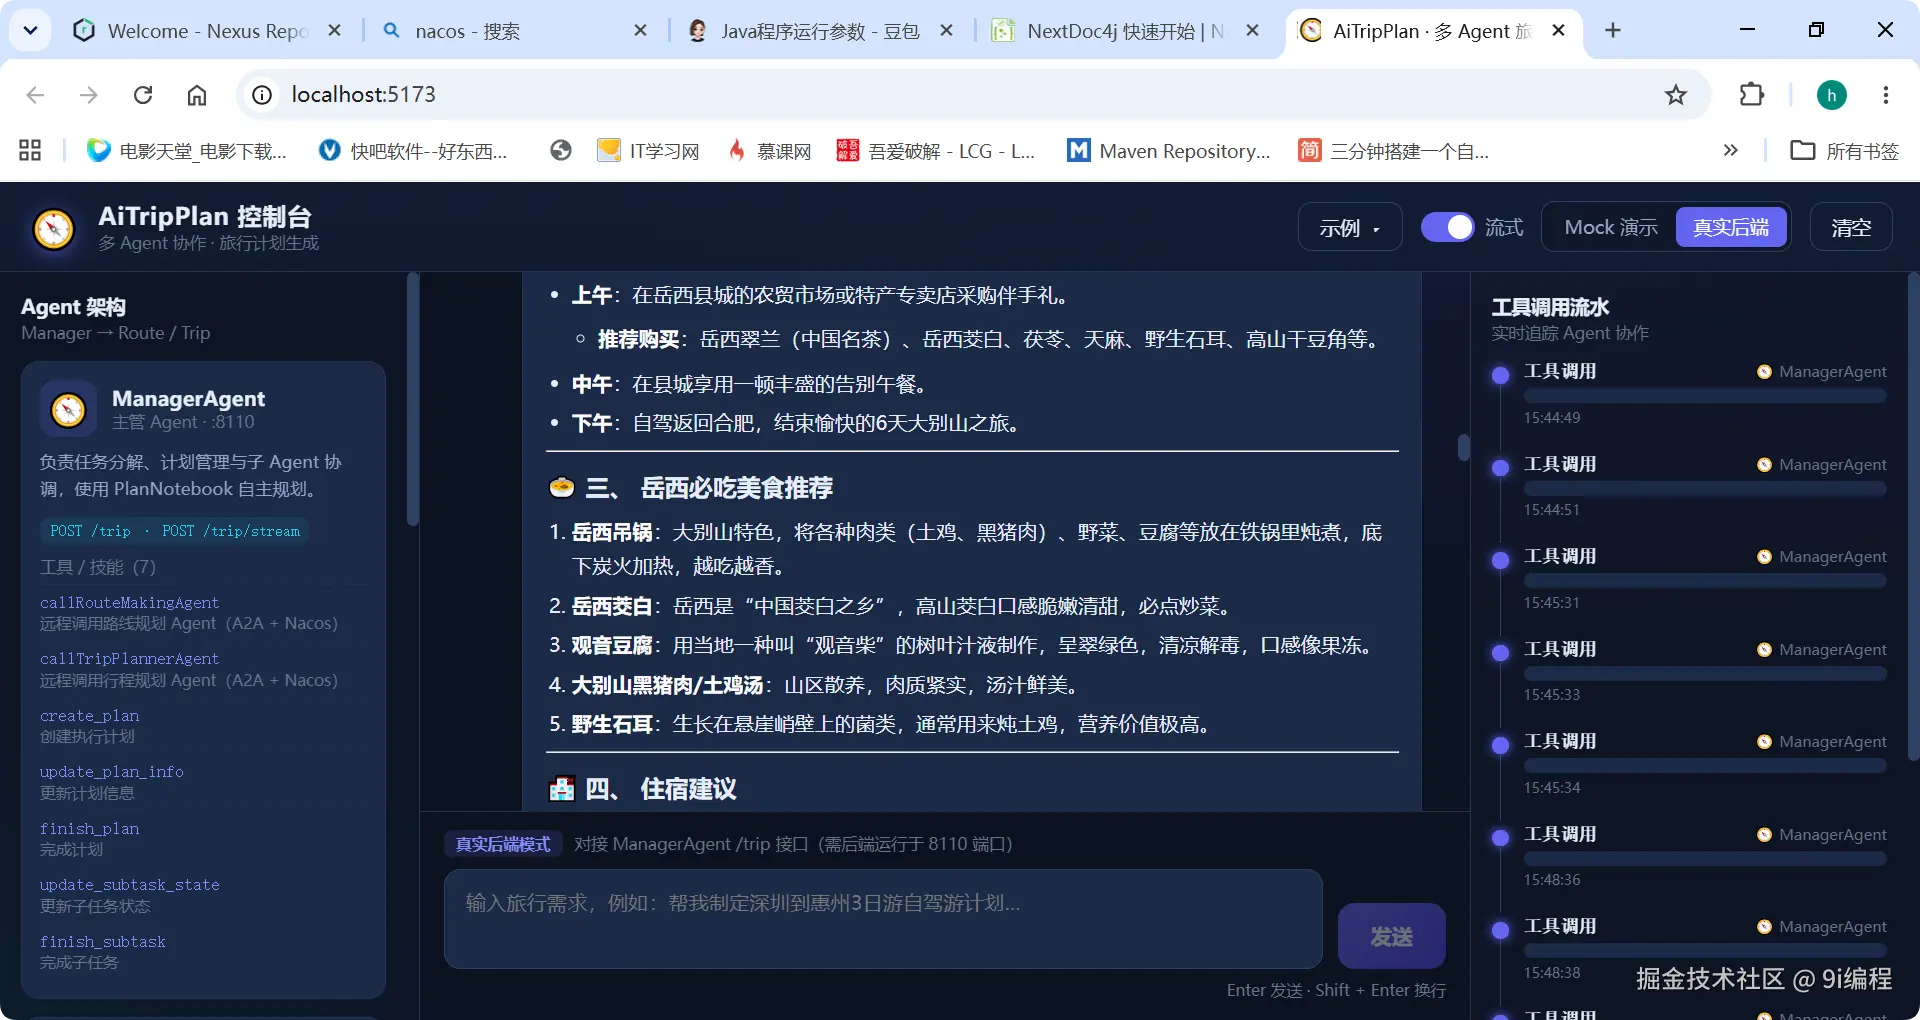Click the globe bookmark icon
Viewport: 1920px width, 1020px height.
click(x=561, y=151)
